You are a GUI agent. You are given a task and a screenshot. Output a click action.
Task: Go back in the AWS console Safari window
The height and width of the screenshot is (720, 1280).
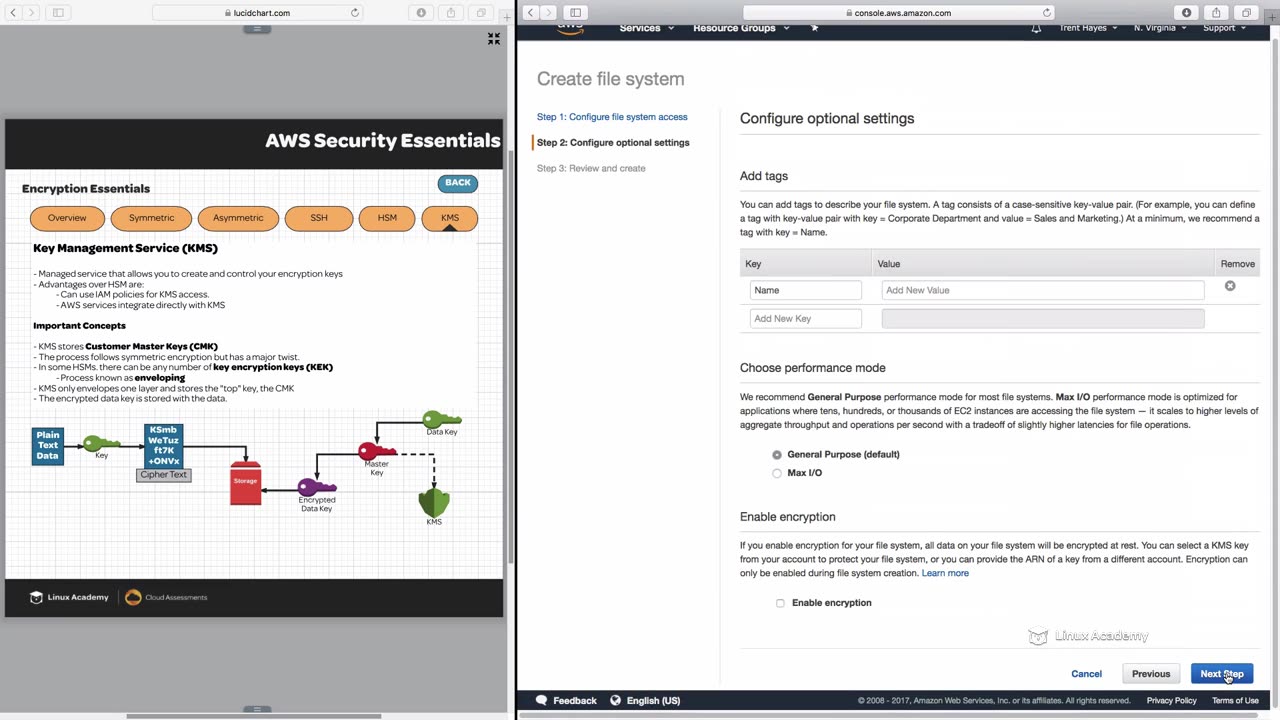530,13
